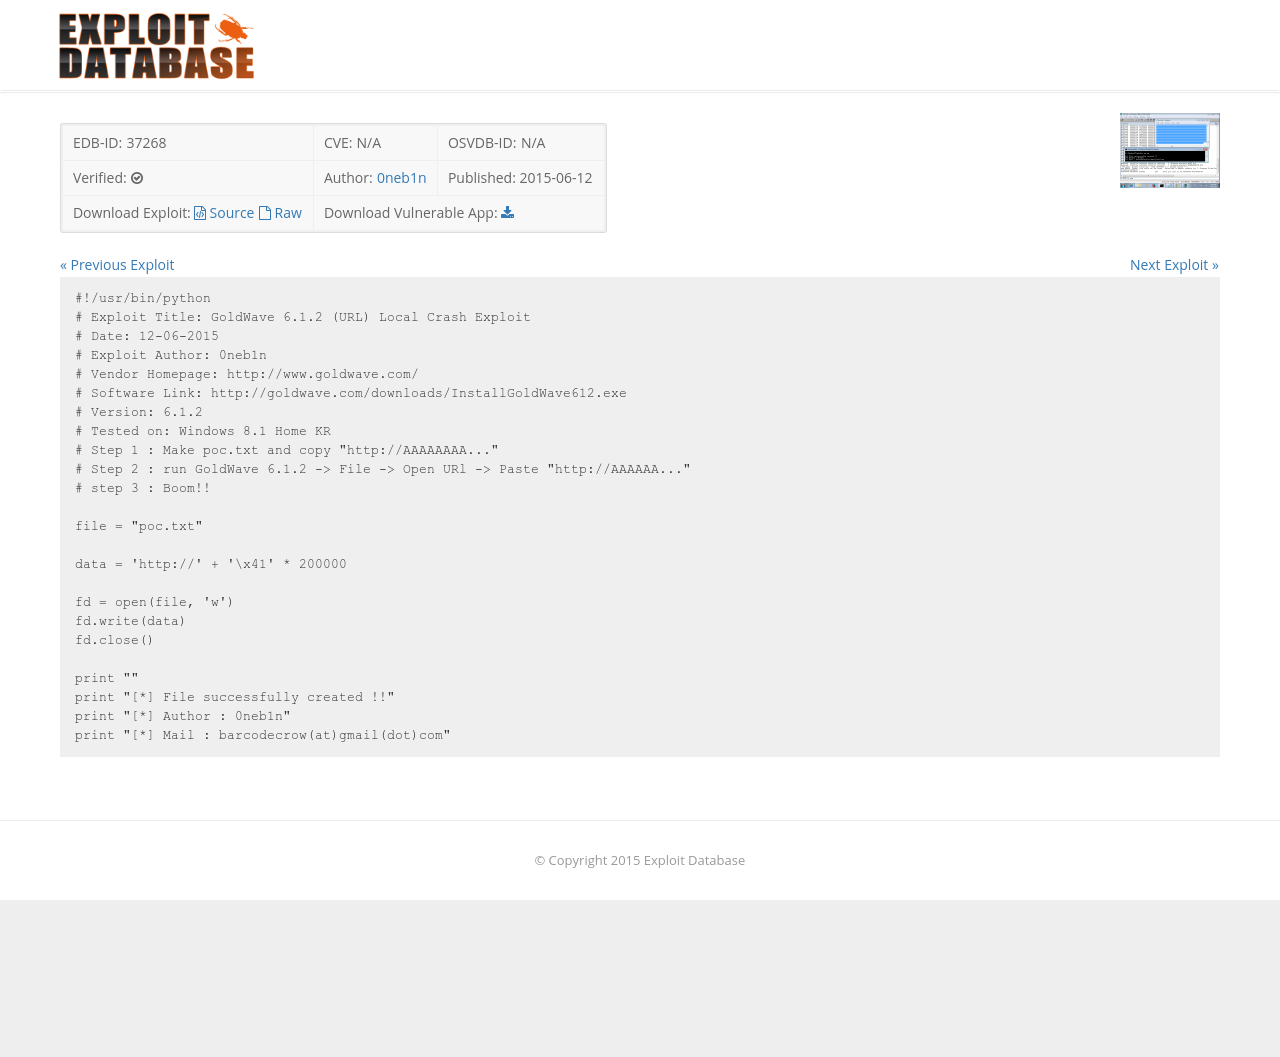Click the Exploit Title comment line
The height and width of the screenshot is (1057, 1280).
pos(303,318)
